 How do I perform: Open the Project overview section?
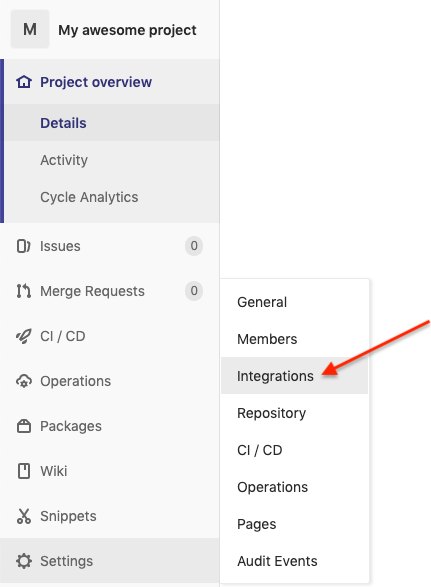pos(96,82)
